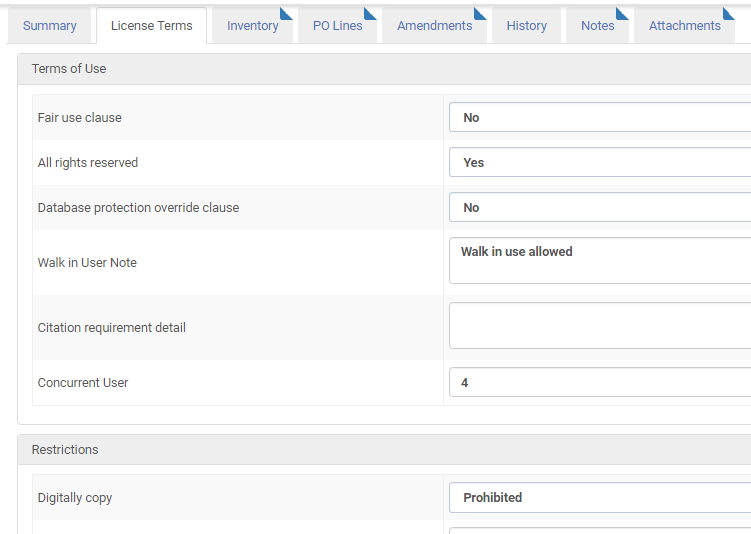Click the dropdown below Digitally copy
This screenshot has width=751, height=534.
tap(600, 530)
